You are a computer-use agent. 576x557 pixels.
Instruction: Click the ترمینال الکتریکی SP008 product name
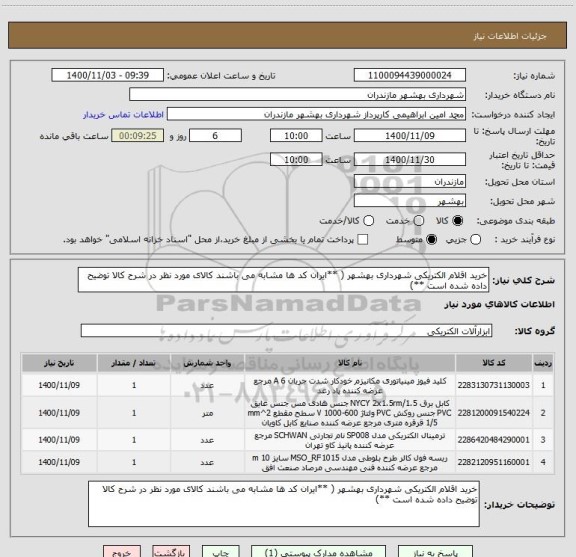[x=350, y=440]
